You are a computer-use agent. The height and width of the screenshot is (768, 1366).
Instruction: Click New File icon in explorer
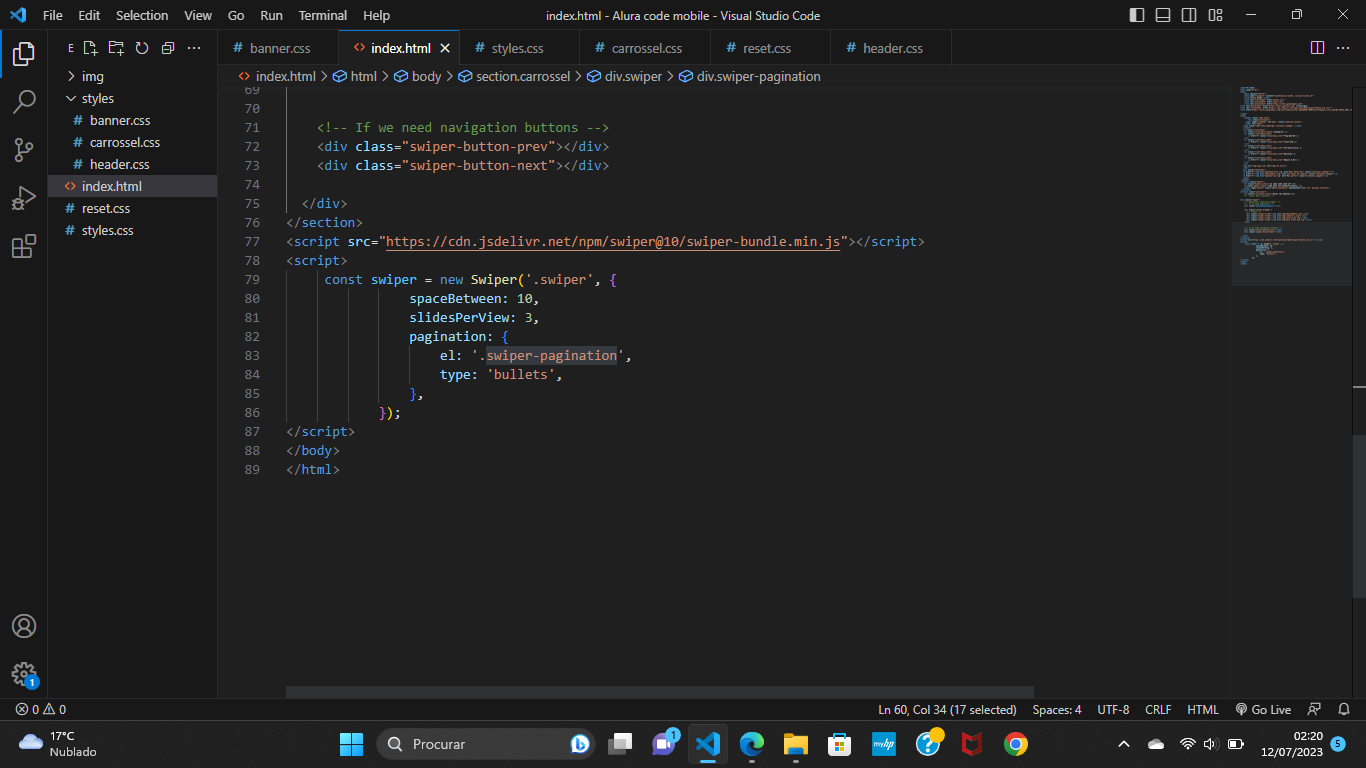click(90, 48)
